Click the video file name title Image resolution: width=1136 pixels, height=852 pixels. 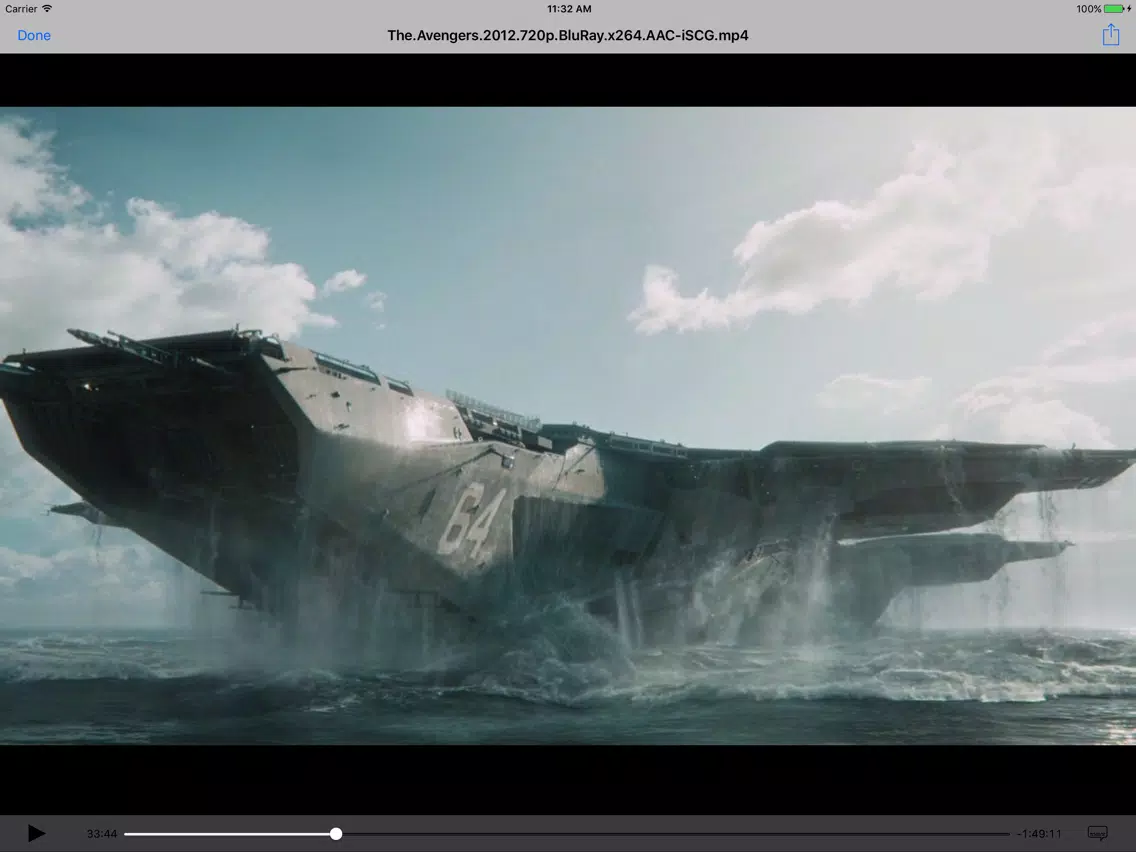pyautogui.click(x=568, y=36)
